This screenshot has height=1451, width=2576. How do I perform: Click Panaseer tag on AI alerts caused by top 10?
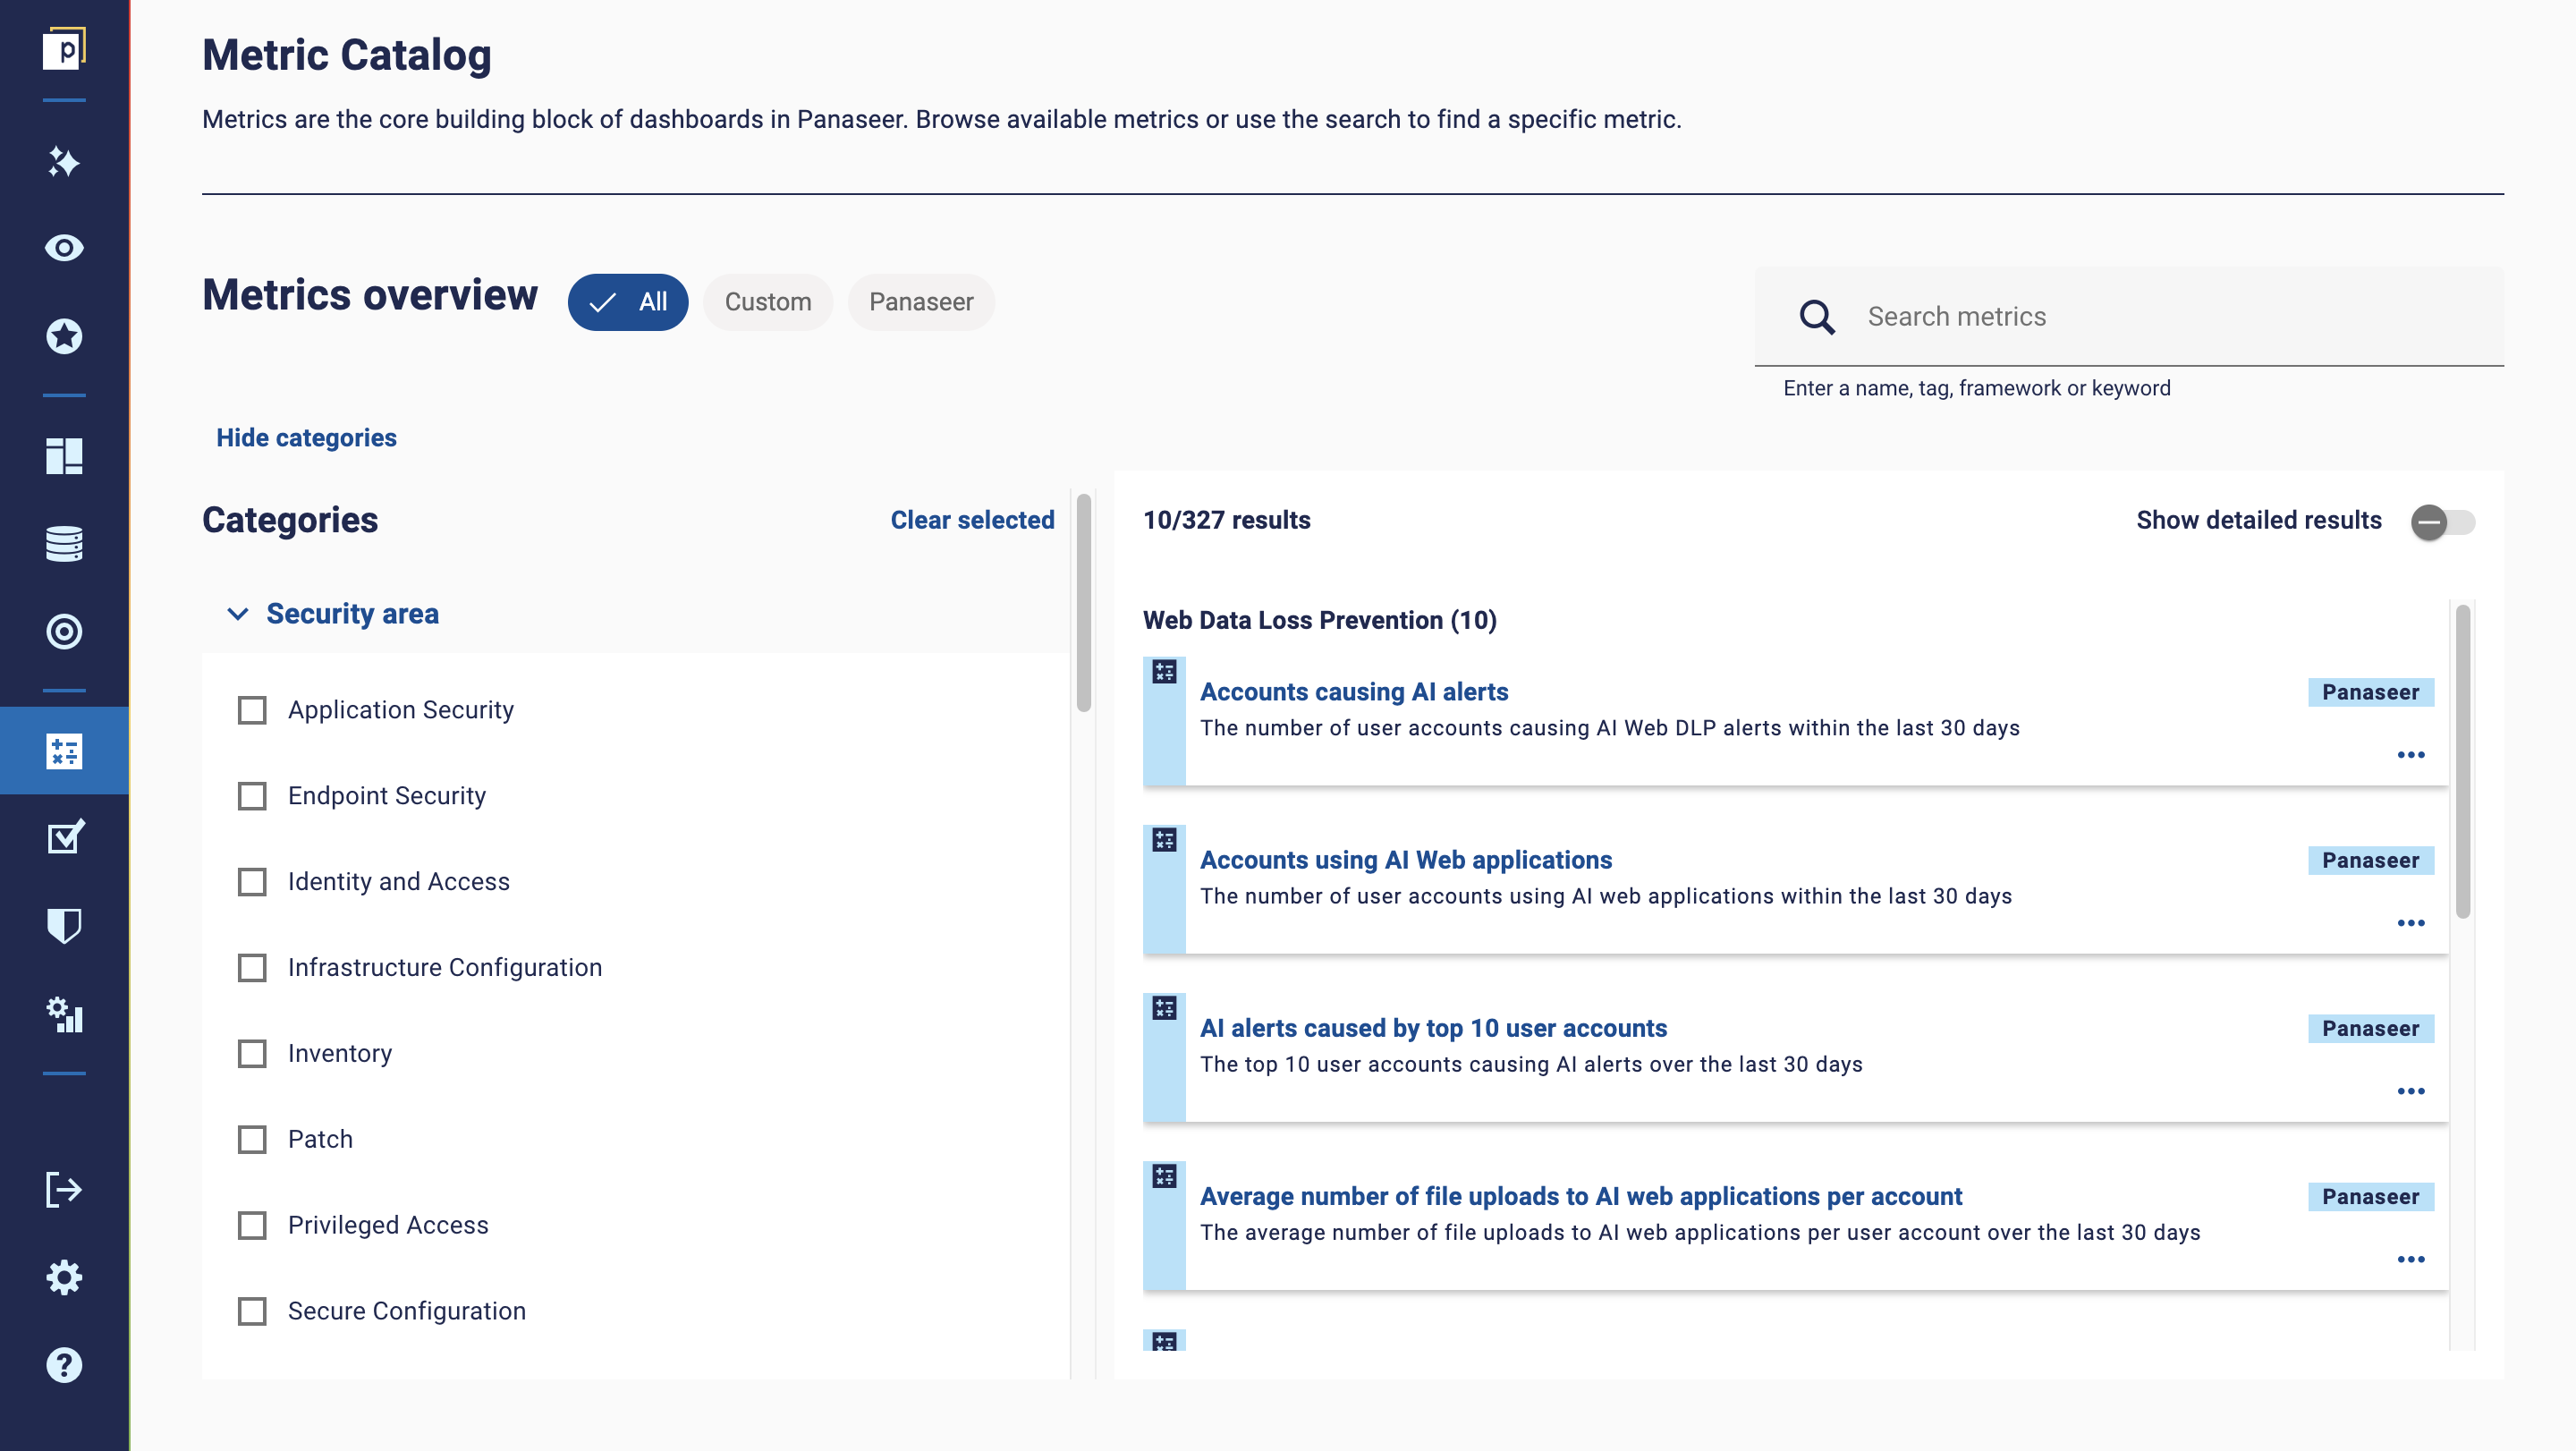(x=2371, y=1028)
